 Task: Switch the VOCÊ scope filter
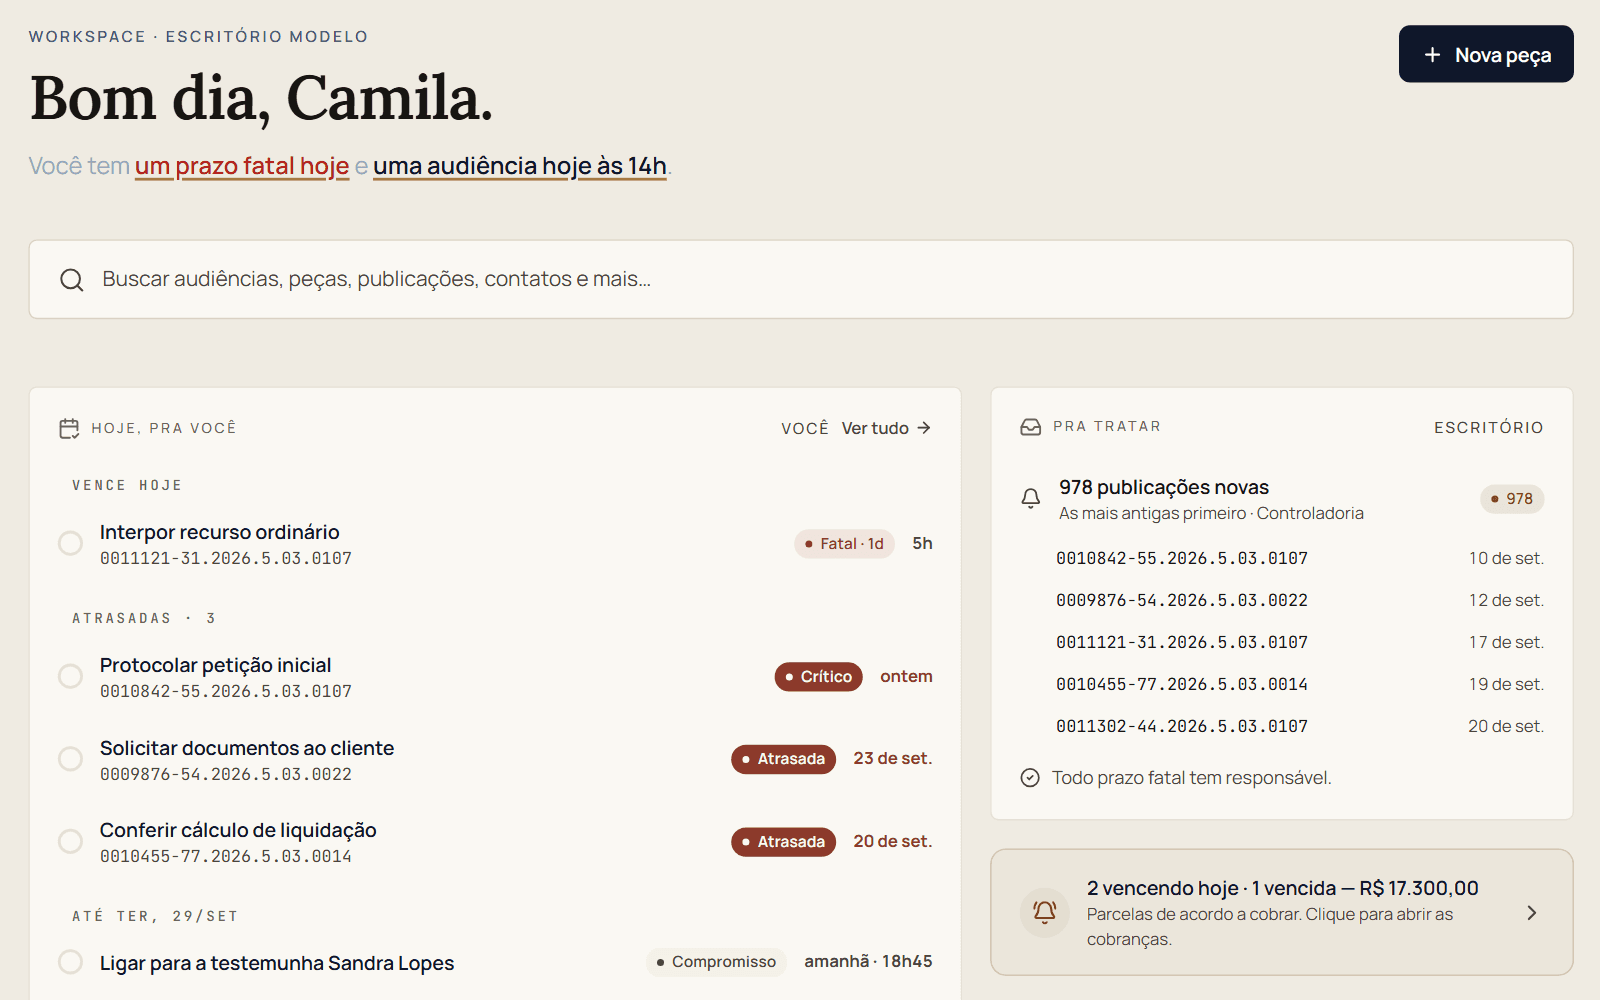805,428
